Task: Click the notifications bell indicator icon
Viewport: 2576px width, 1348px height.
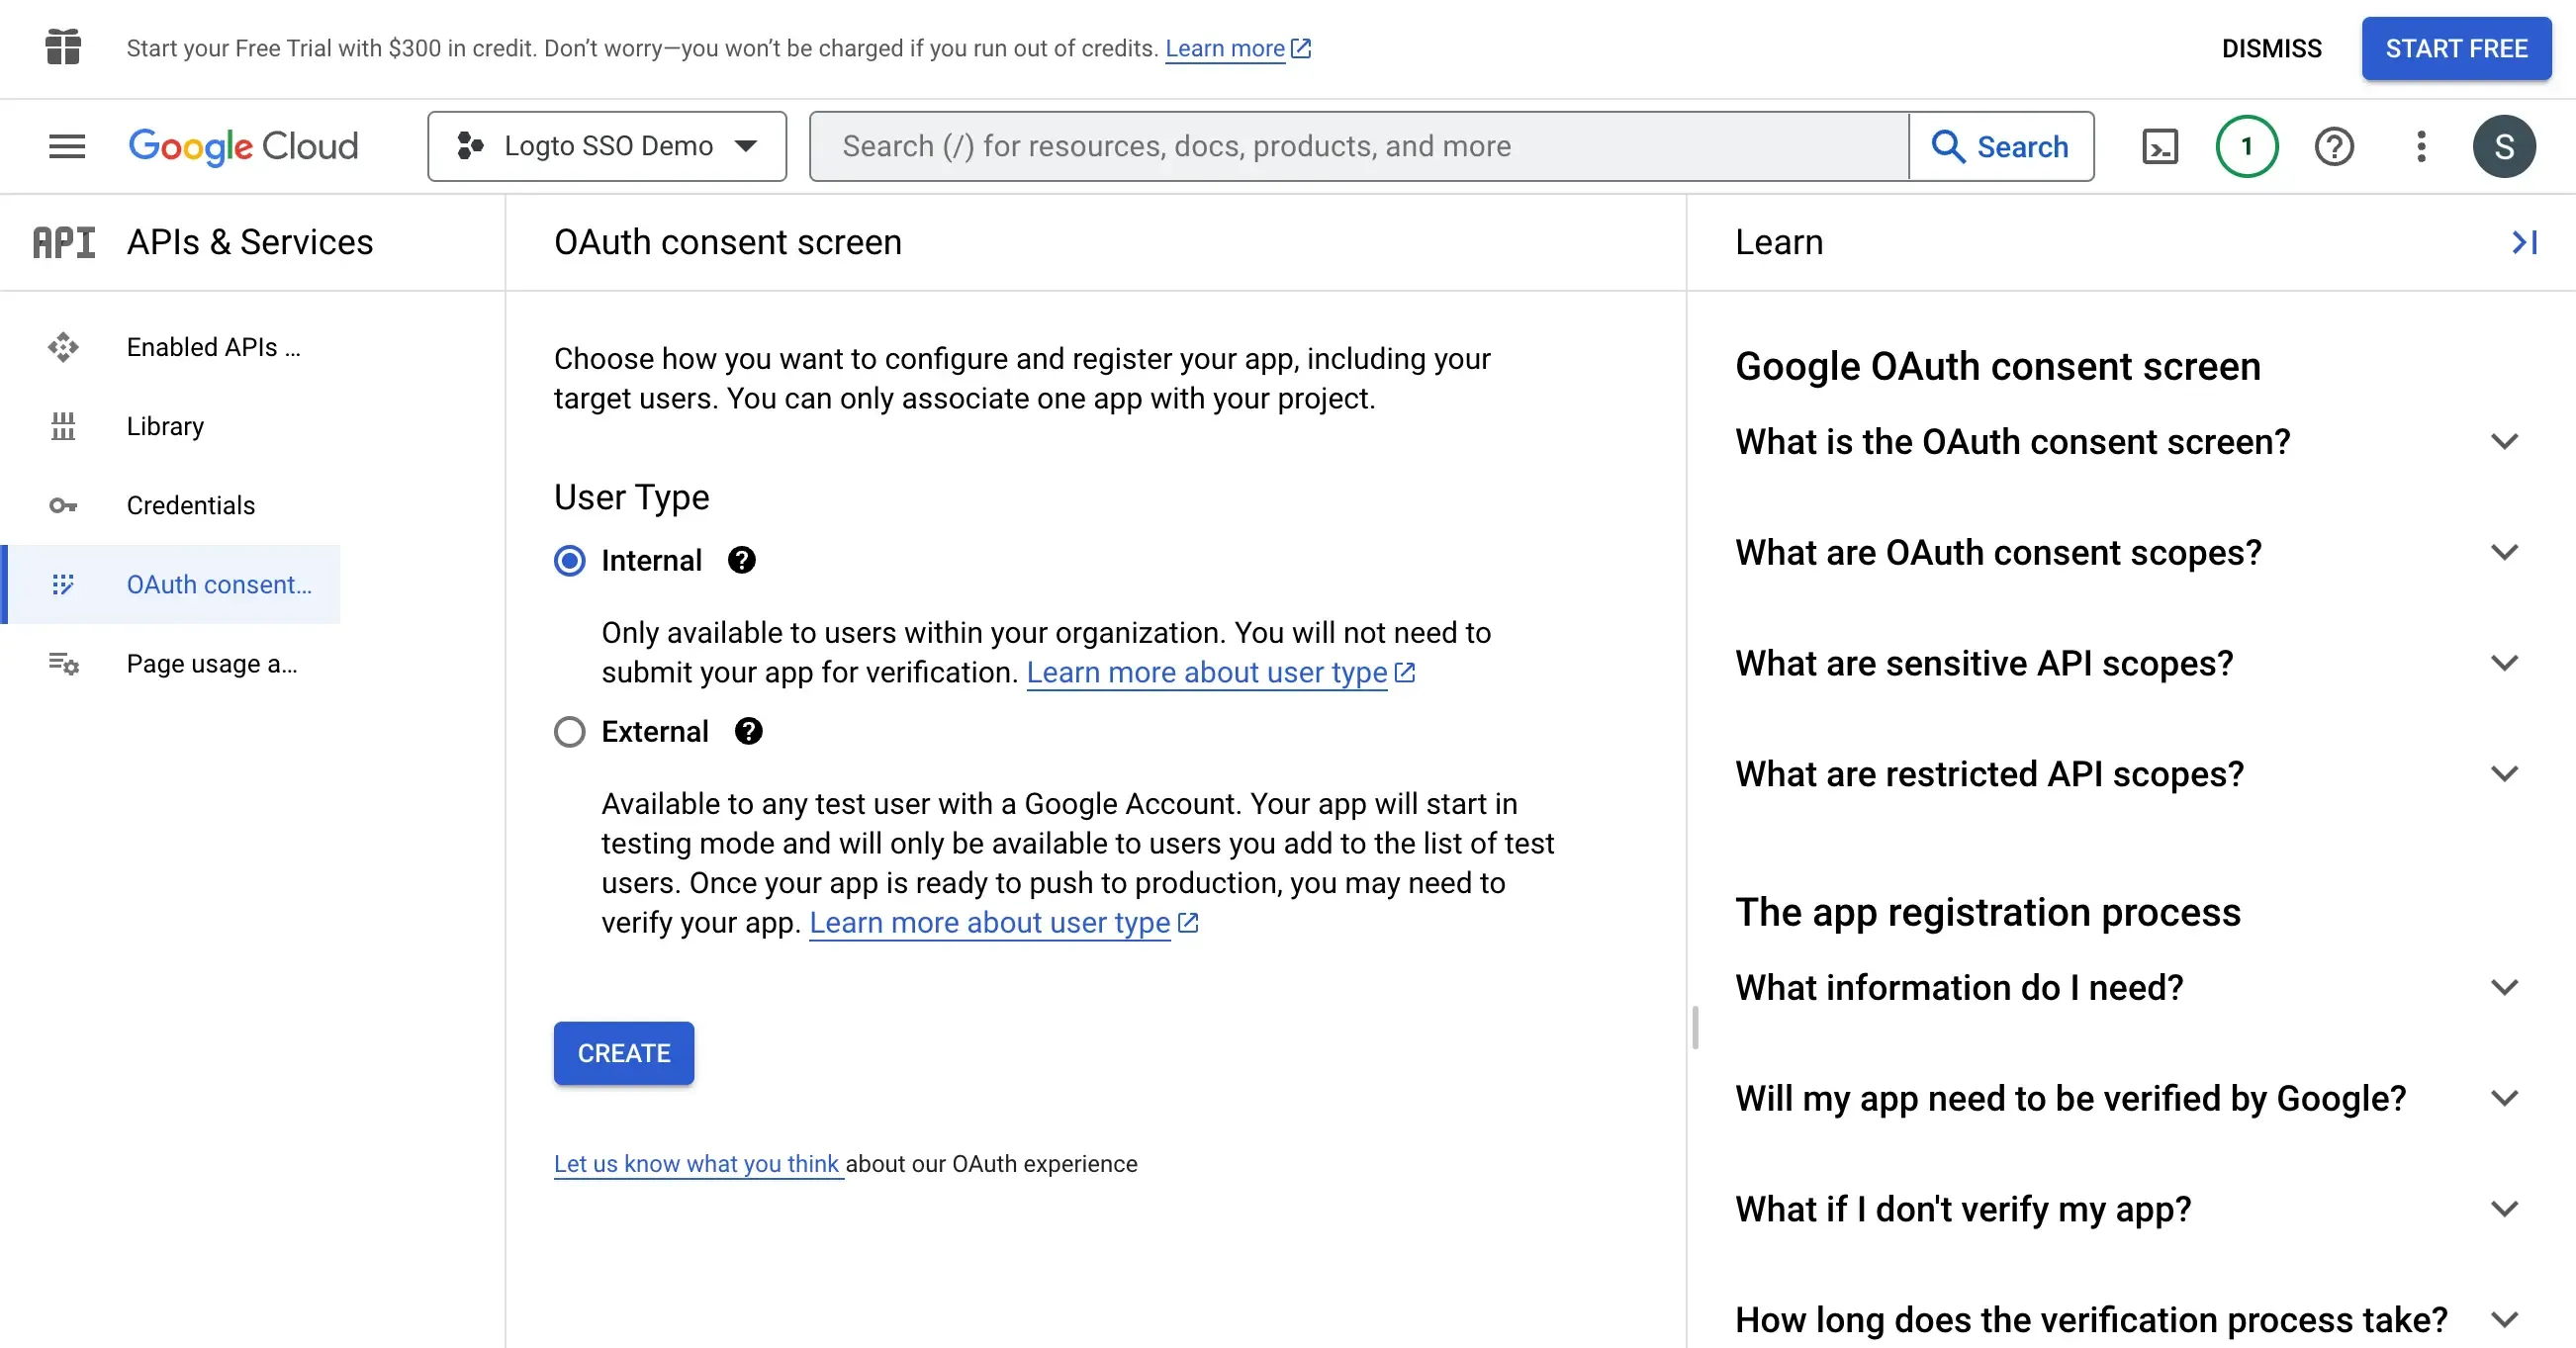Action: [x=2246, y=144]
